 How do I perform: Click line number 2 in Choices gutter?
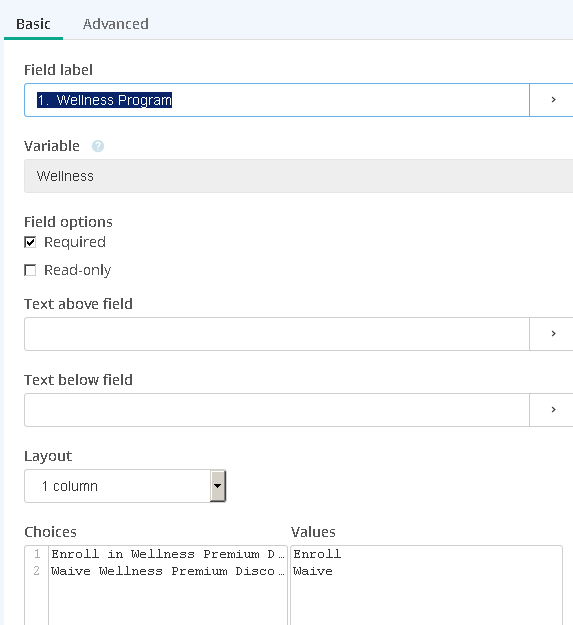pyautogui.click(x=37, y=571)
